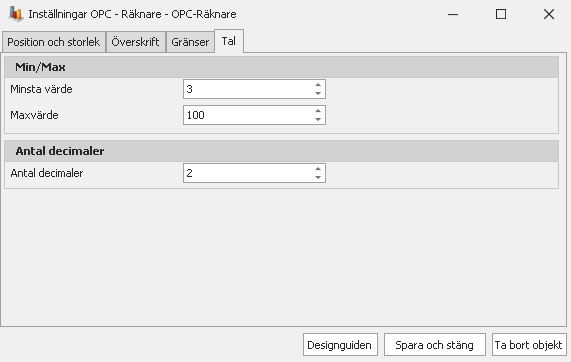Viewport: 571px width, 362px height.
Task: Increase Maxvärde with up arrow
Action: [318, 111]
